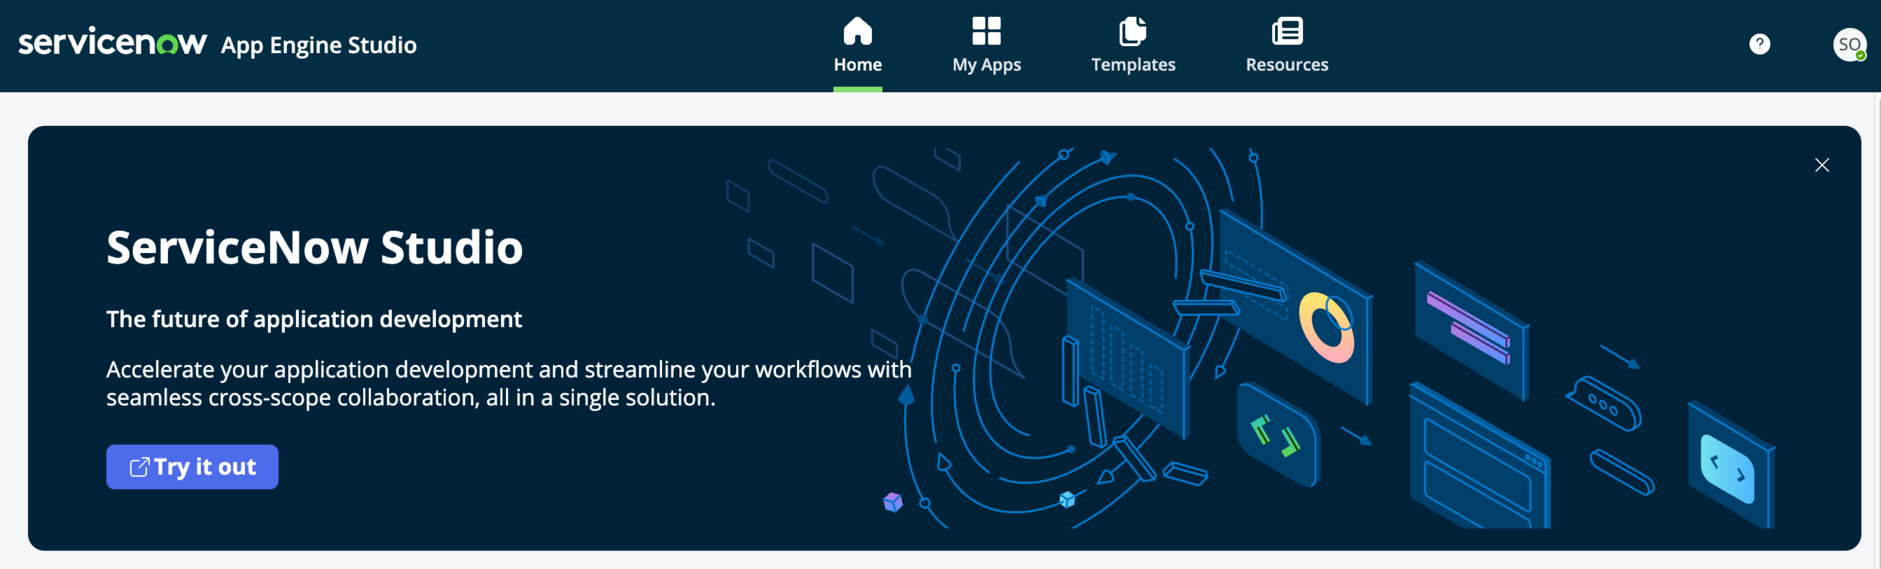Viewport: 1881px width, 569px height.
Task: Open the Home tab
Action: point(858,46)
